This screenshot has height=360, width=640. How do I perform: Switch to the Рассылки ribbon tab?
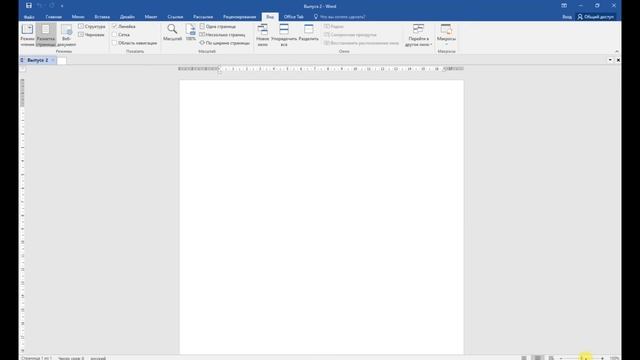pyautogui.click(x=203, y=17)
